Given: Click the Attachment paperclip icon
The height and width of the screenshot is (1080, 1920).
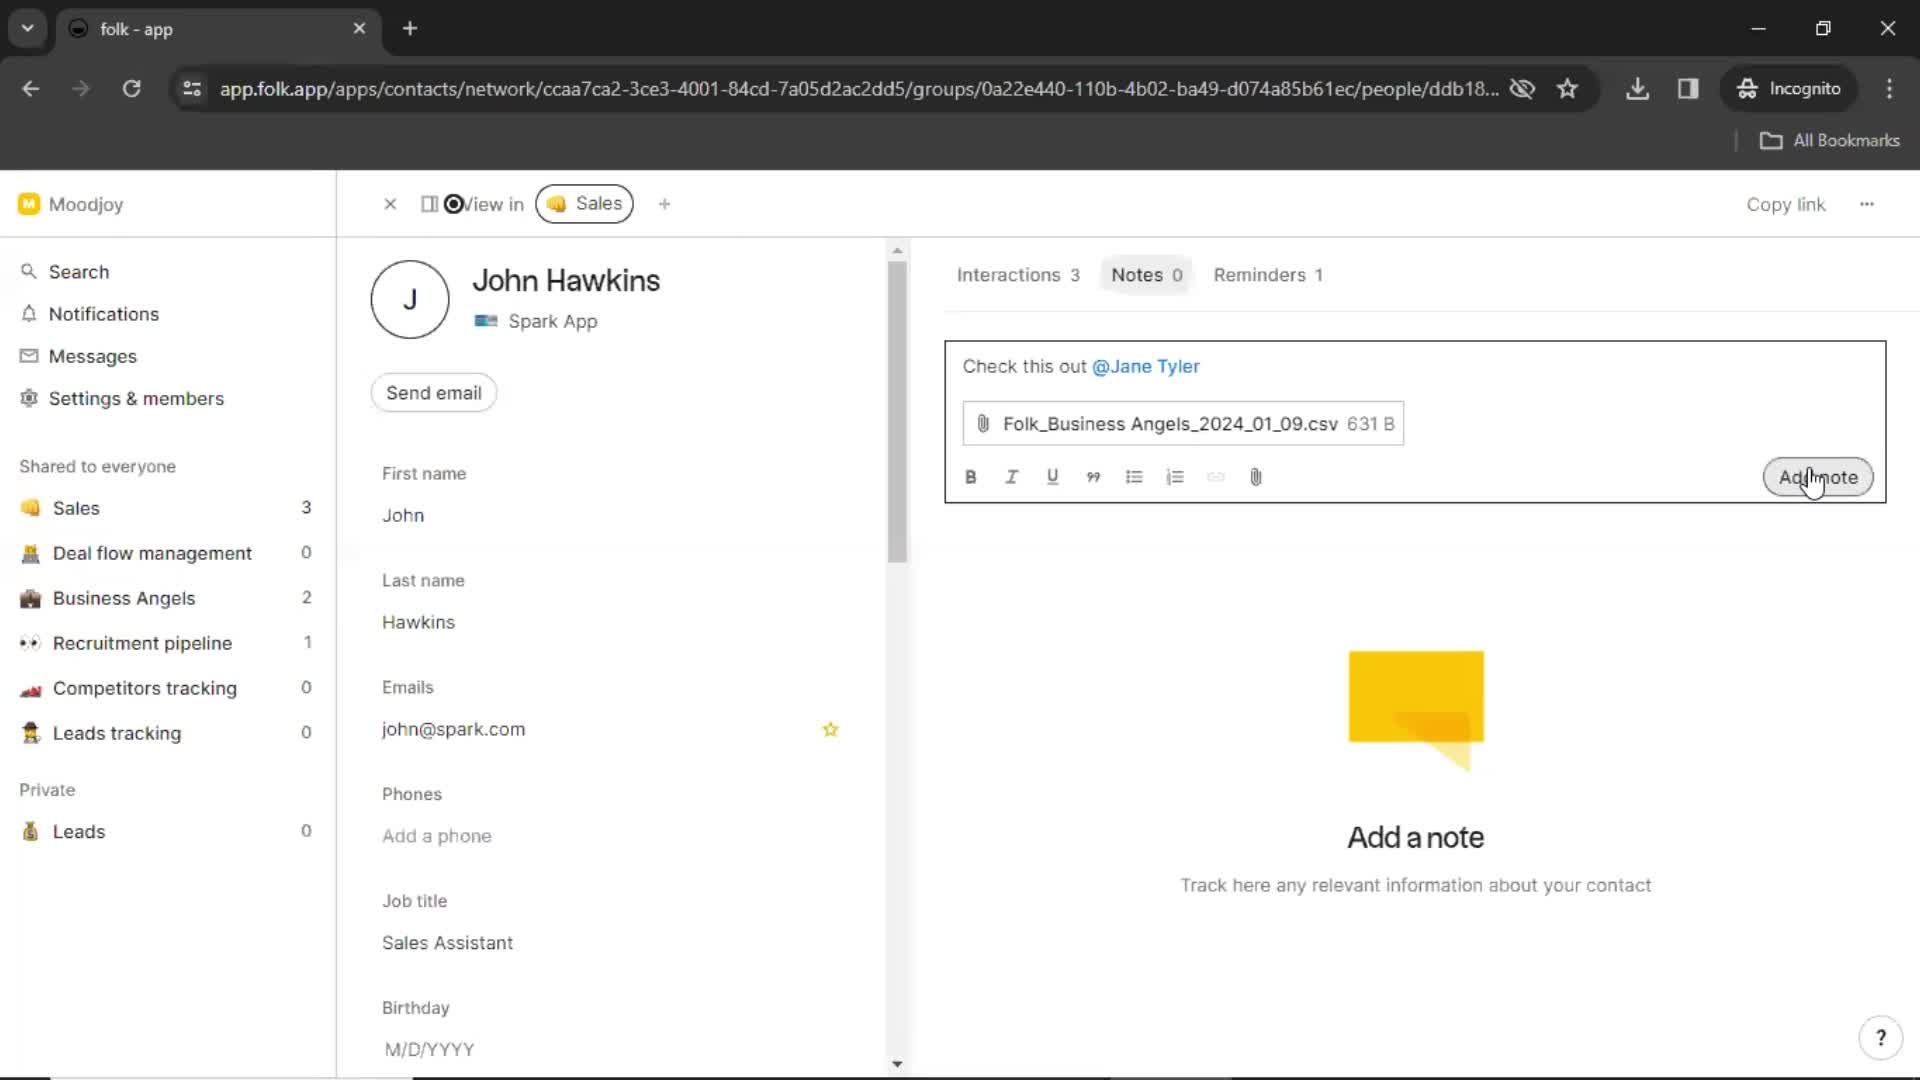Looking at the screenshot, I should [x=1255, y=476].
